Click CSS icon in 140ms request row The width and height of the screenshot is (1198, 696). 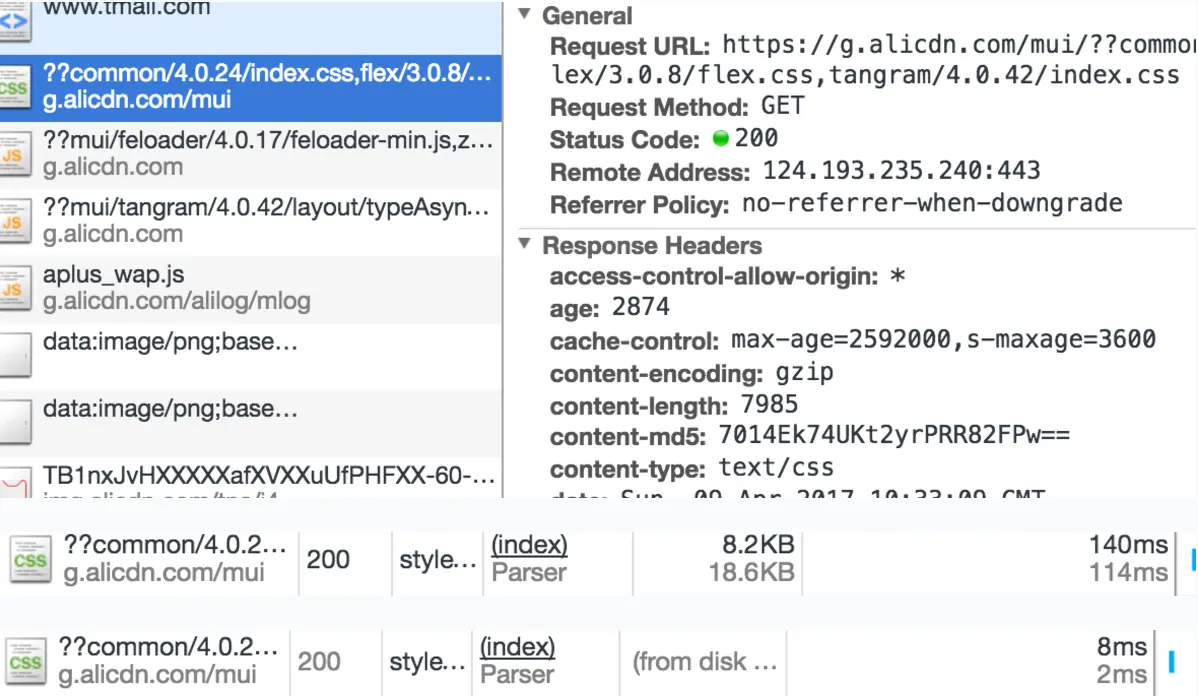[x=30, y=560]
